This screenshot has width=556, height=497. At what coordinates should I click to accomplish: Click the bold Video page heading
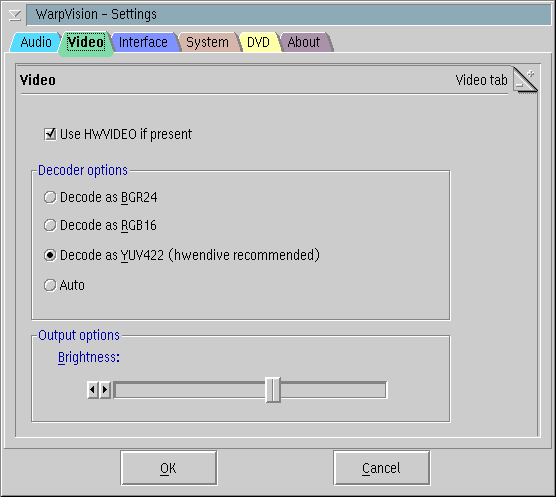[38, 80]
